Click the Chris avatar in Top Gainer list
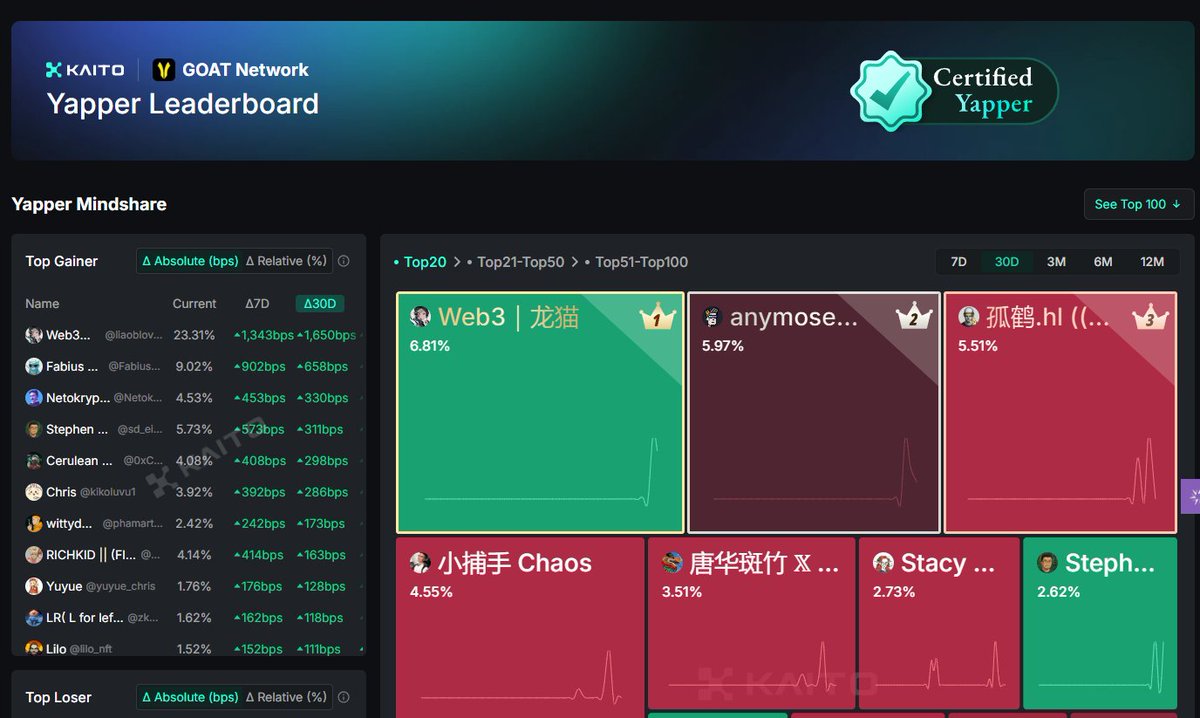The height and width of the screenshot is (718, 1200). 34,492
